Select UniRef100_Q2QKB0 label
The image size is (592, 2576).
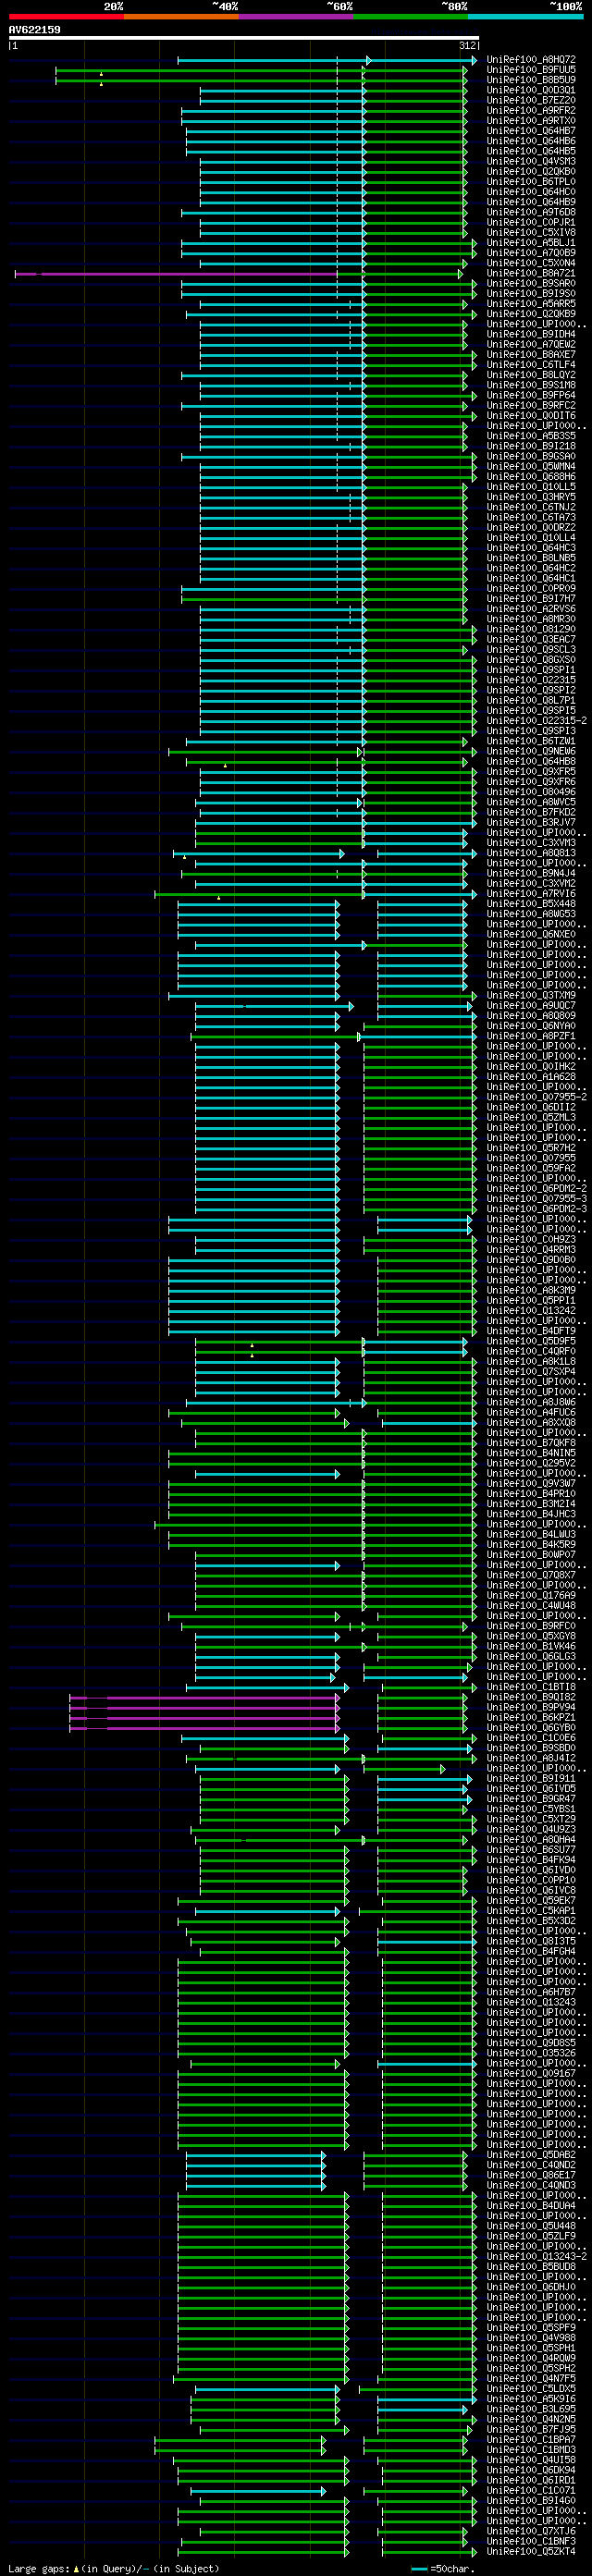pyautogui.click(x=531, y=172)
